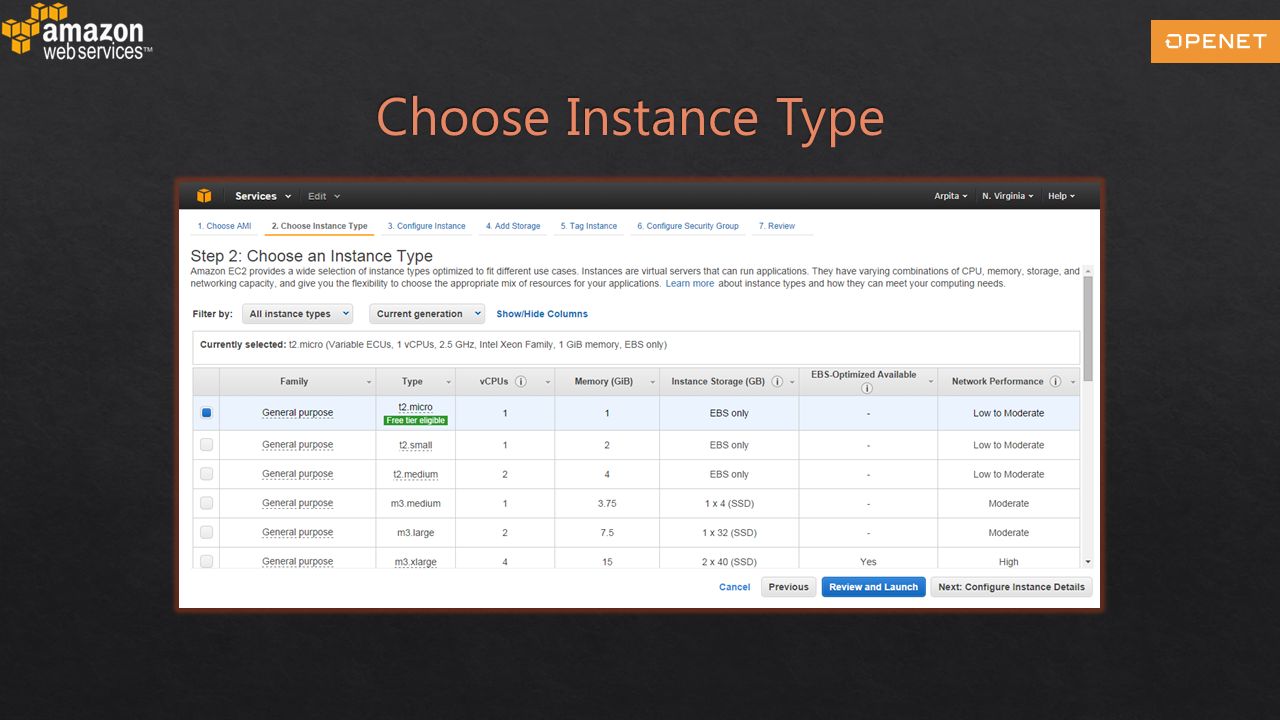Viewport: 1280px width, 720px height.
Task: Open the Learn more link
Action: coord(690,284)
